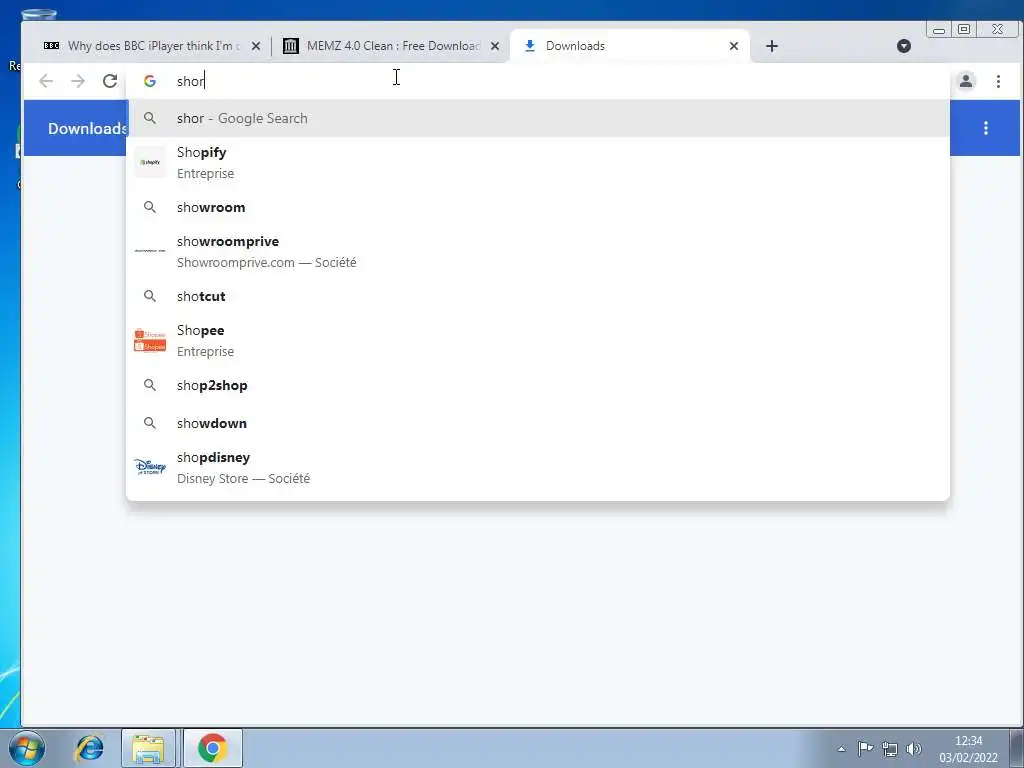Click the download icon on Downloads tab

(530, 46)
